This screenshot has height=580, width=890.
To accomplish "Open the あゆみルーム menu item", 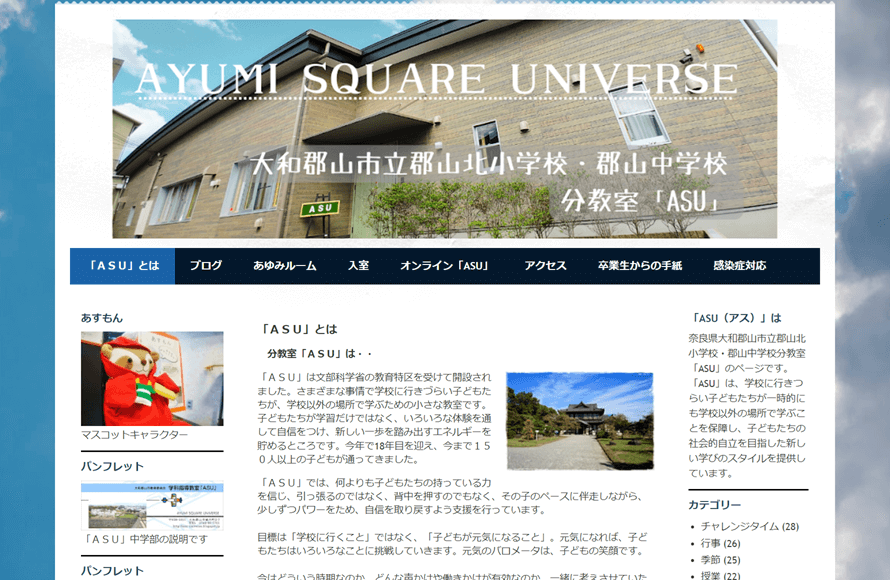I will pos(285,266).
